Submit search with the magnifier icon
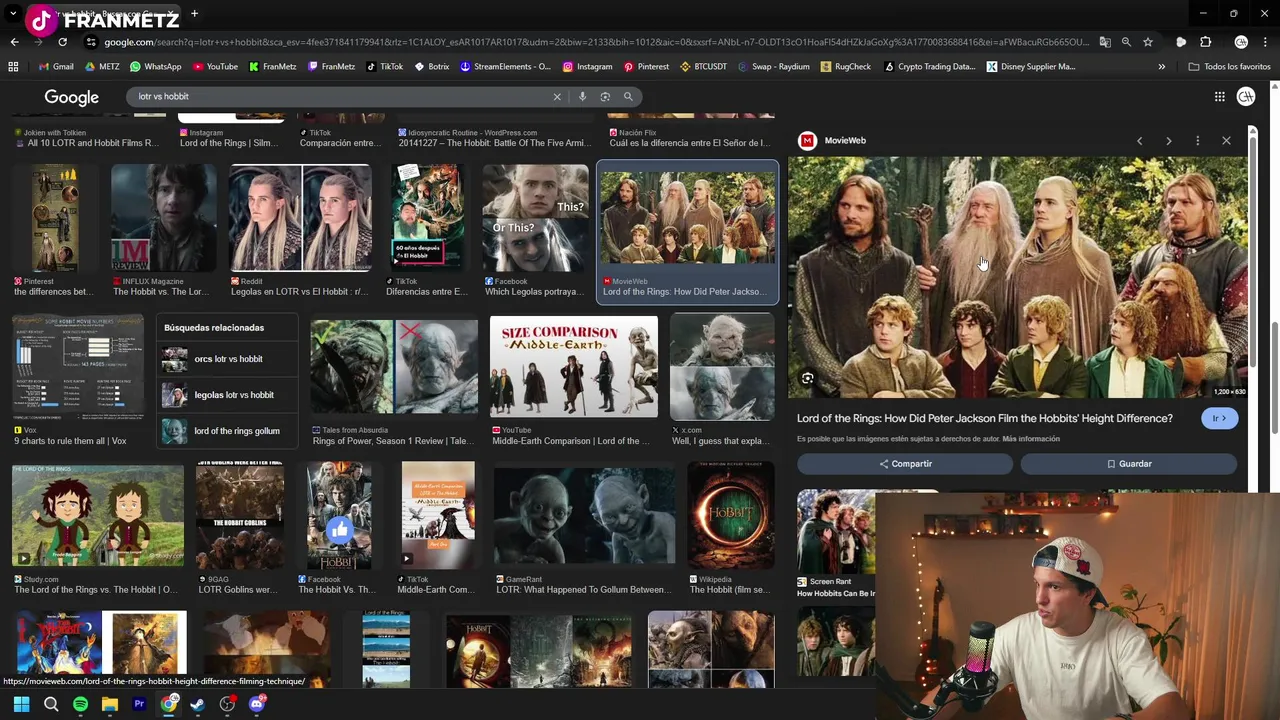Image resolution: width=1280 pixels, height=720 pixels. tap(628, 97)
